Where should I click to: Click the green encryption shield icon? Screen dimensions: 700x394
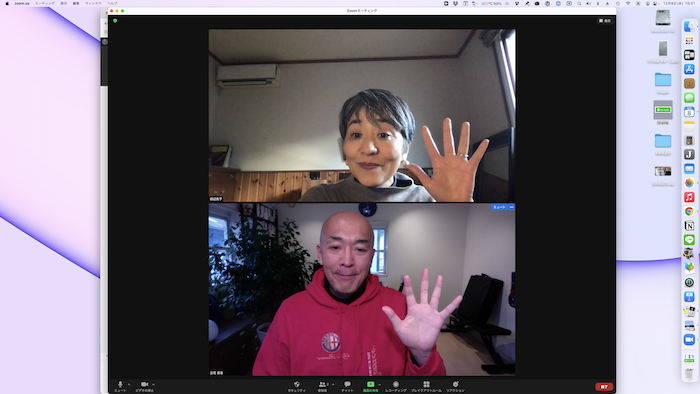pyautogui.click(x=115, y=21)
